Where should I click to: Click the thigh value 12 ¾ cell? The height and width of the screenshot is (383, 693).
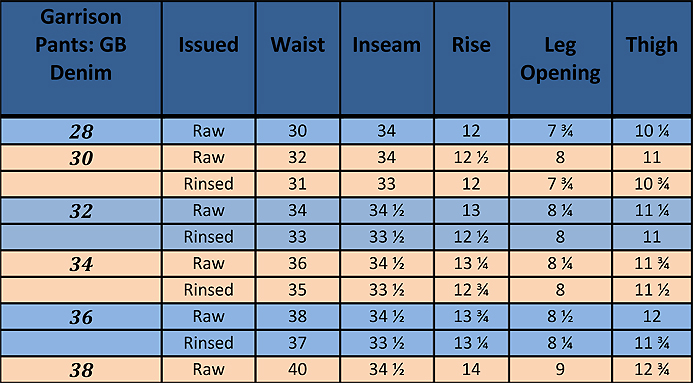coord(652,369)
